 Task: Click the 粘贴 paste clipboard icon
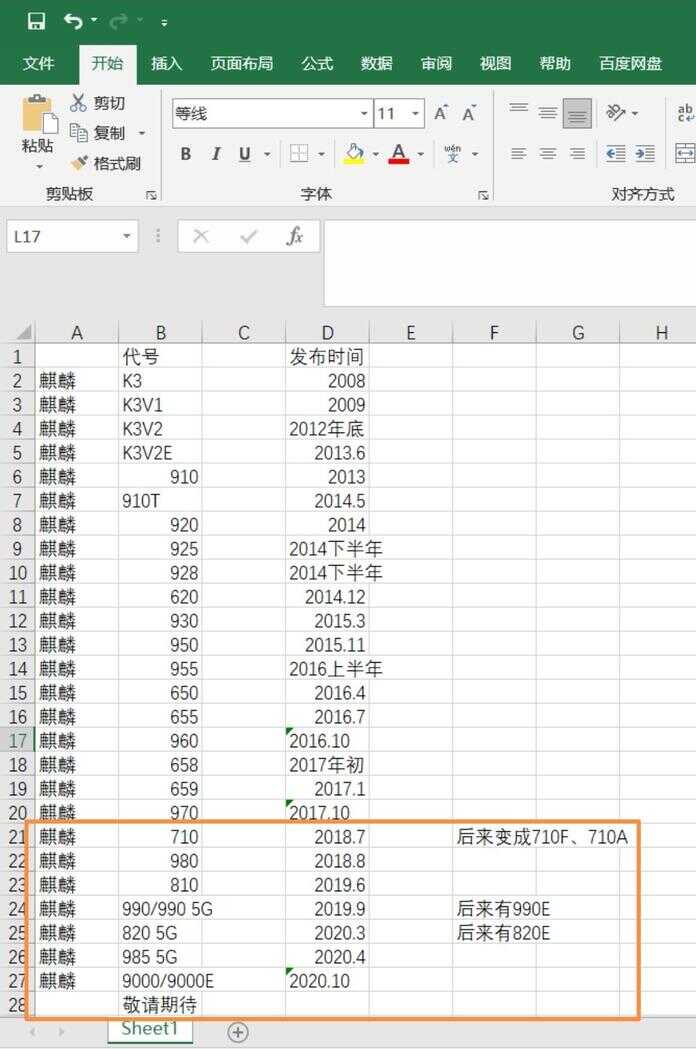39,114
